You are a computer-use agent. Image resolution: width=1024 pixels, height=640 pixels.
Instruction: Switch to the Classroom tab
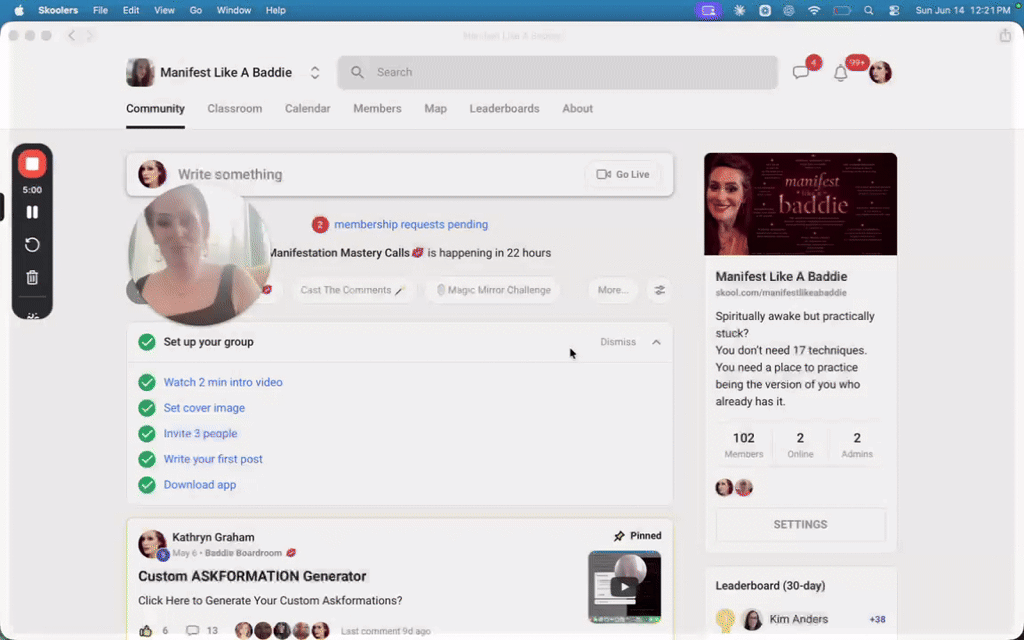(234, 108)
